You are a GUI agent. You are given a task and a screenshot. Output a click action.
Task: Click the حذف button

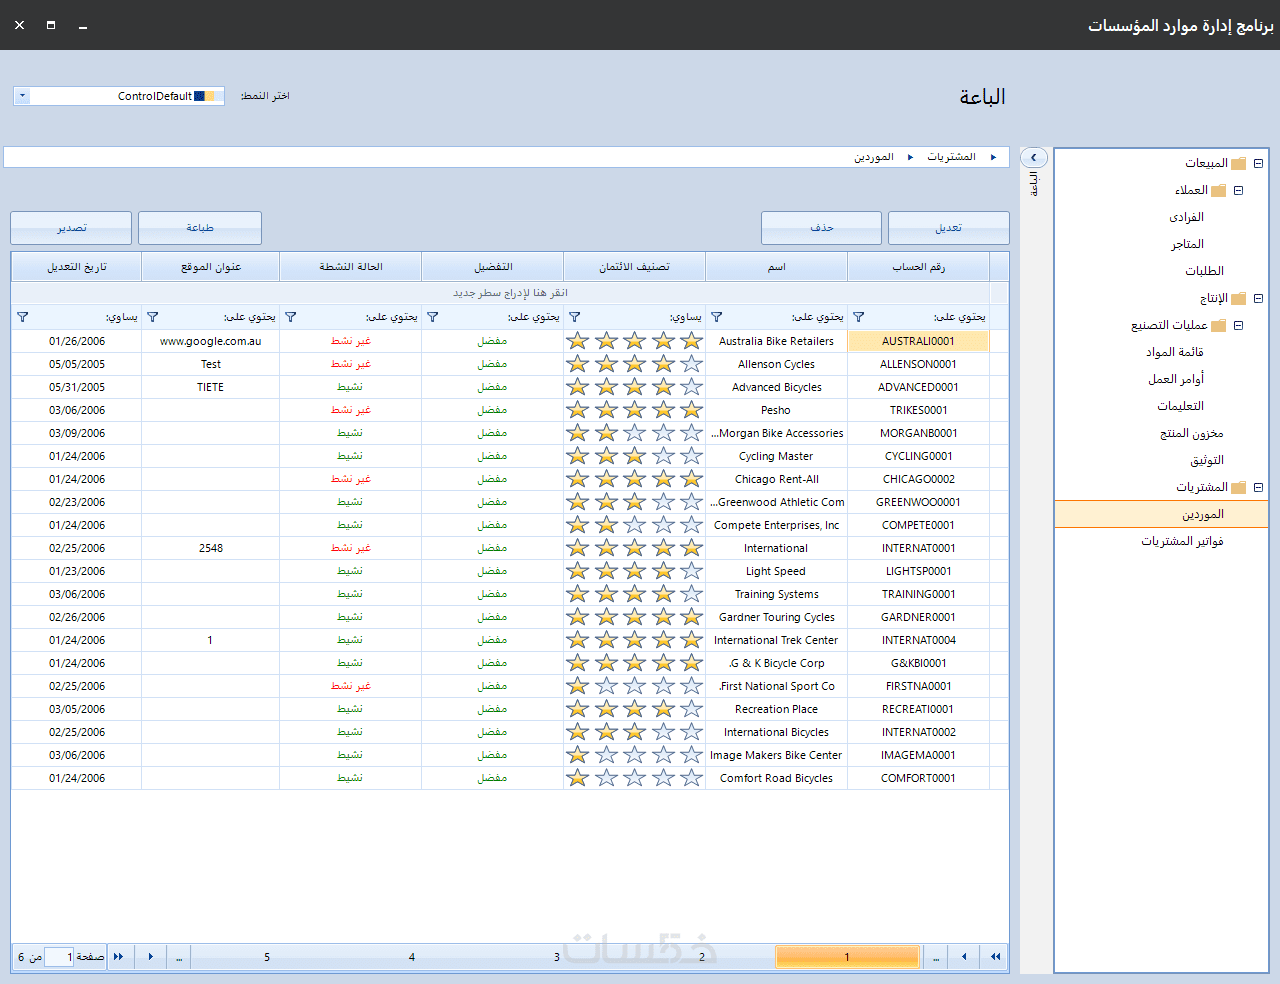pyautogui.click(x=822, y=228)
